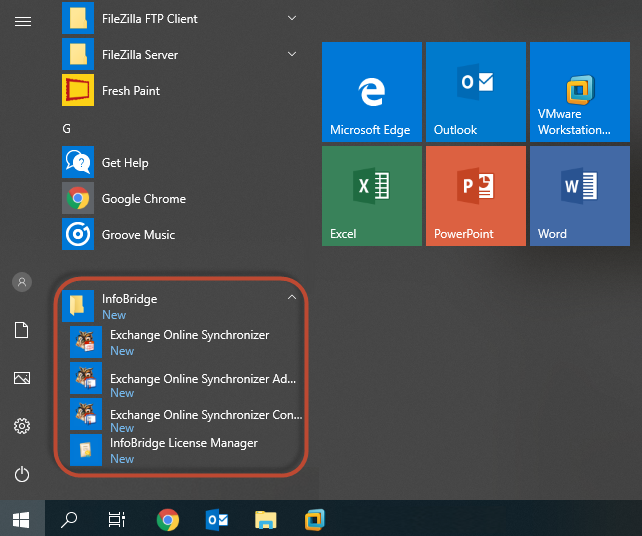Open VMware Workstation on the taskbar

click(315, 520)
